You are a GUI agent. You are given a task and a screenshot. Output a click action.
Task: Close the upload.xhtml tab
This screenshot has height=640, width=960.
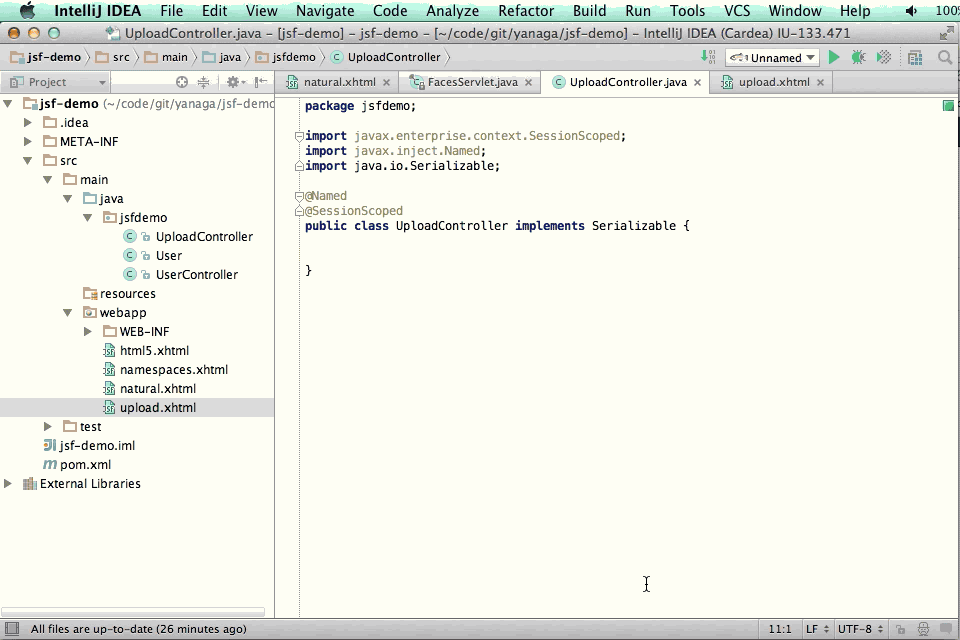820,83
